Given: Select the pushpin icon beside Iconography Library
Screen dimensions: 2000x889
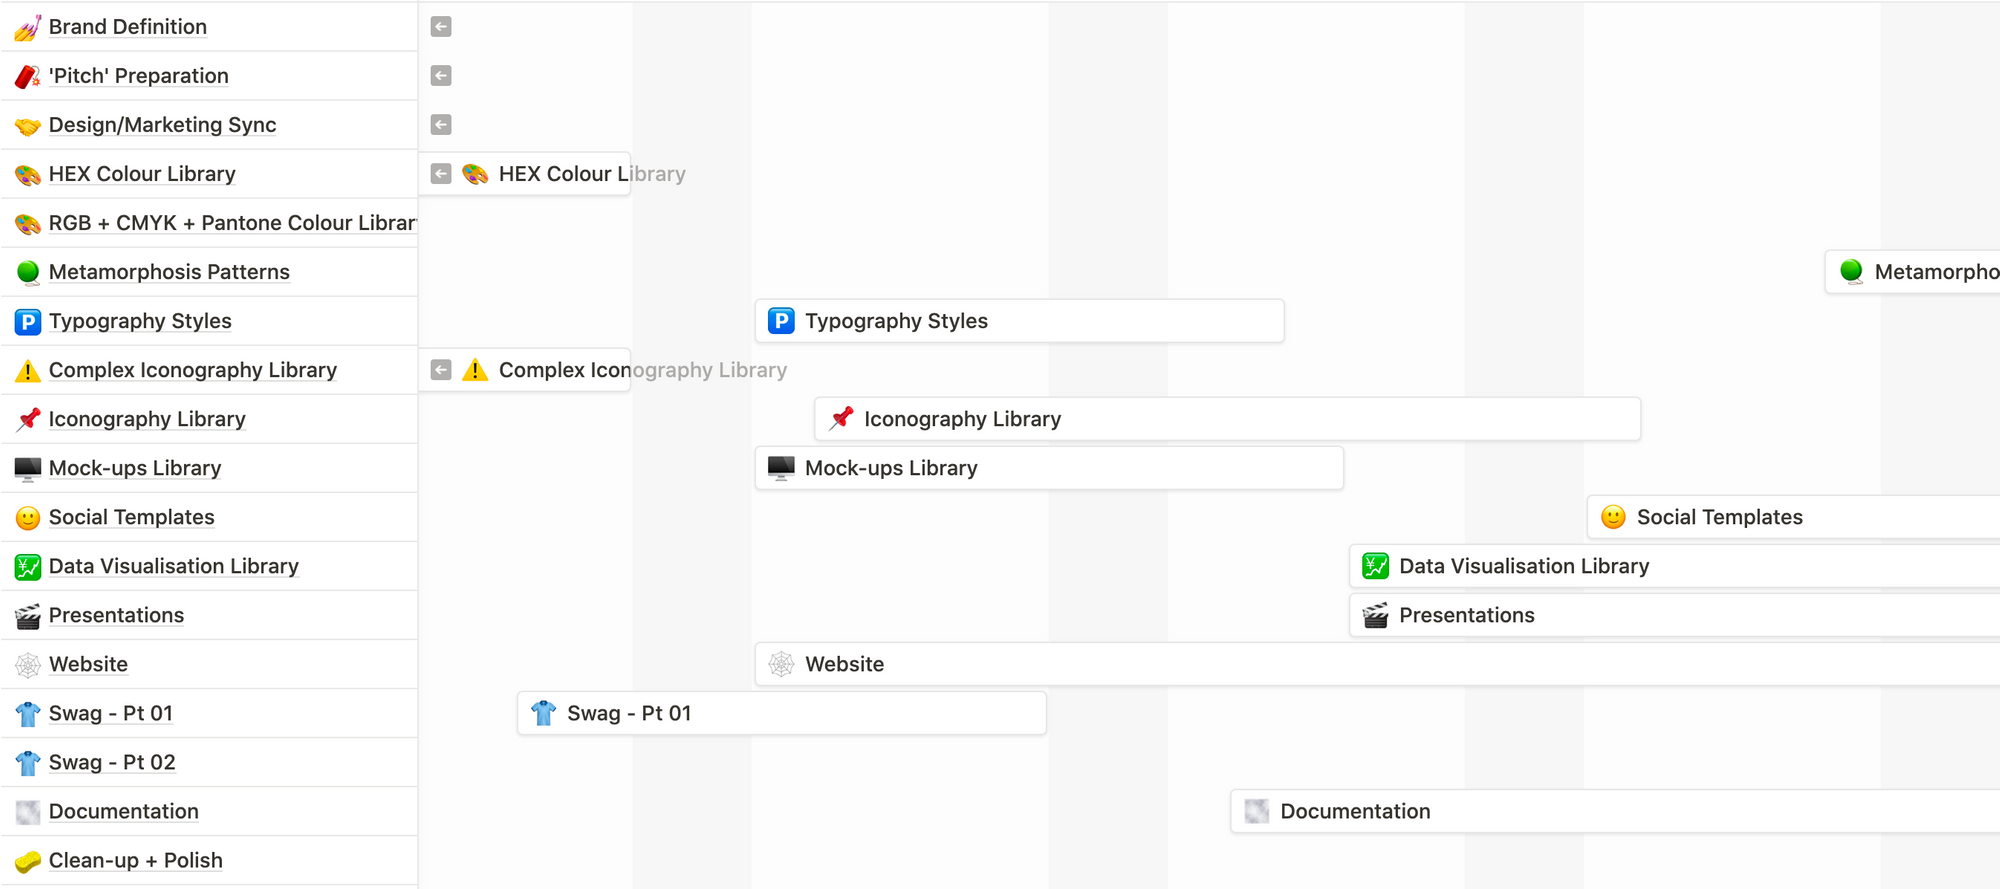Looking at the screenshot, I should 28,418.
